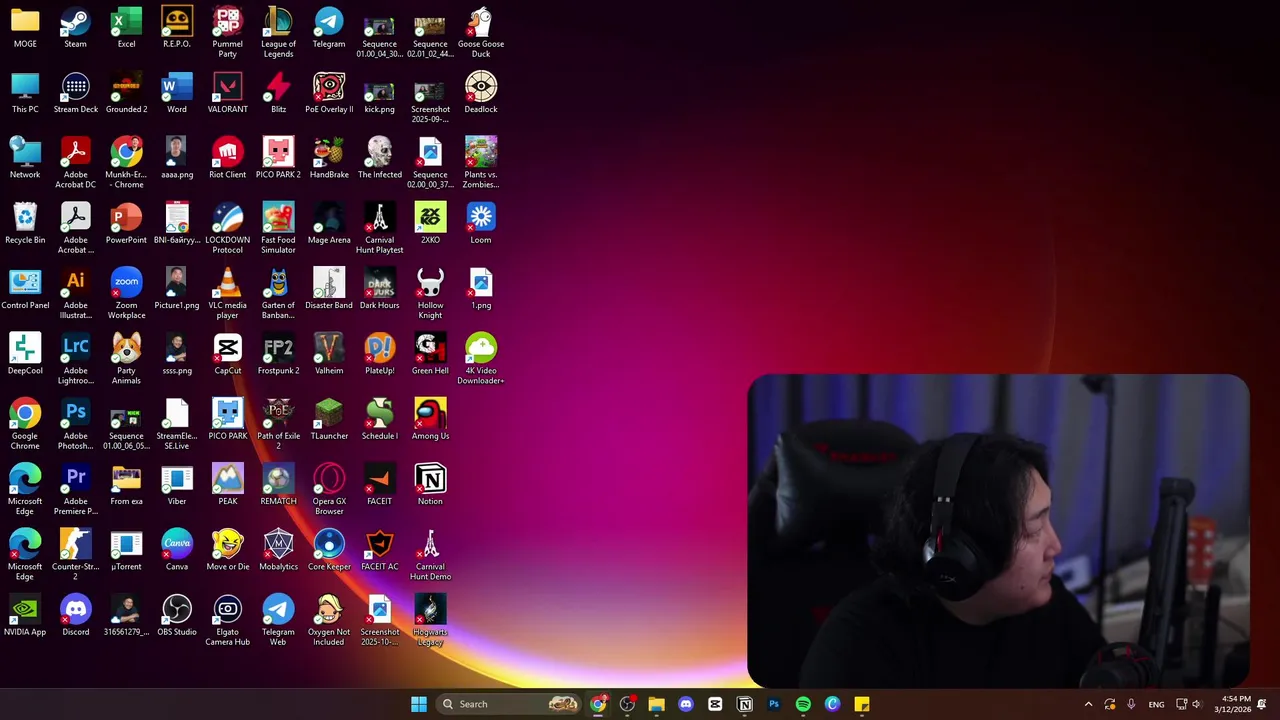Select the Elgato Camera Hub icon

pos(227,620)
